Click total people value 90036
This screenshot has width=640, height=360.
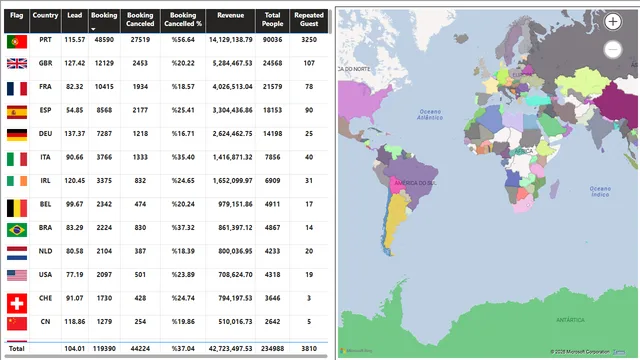[x=272, y=40]
